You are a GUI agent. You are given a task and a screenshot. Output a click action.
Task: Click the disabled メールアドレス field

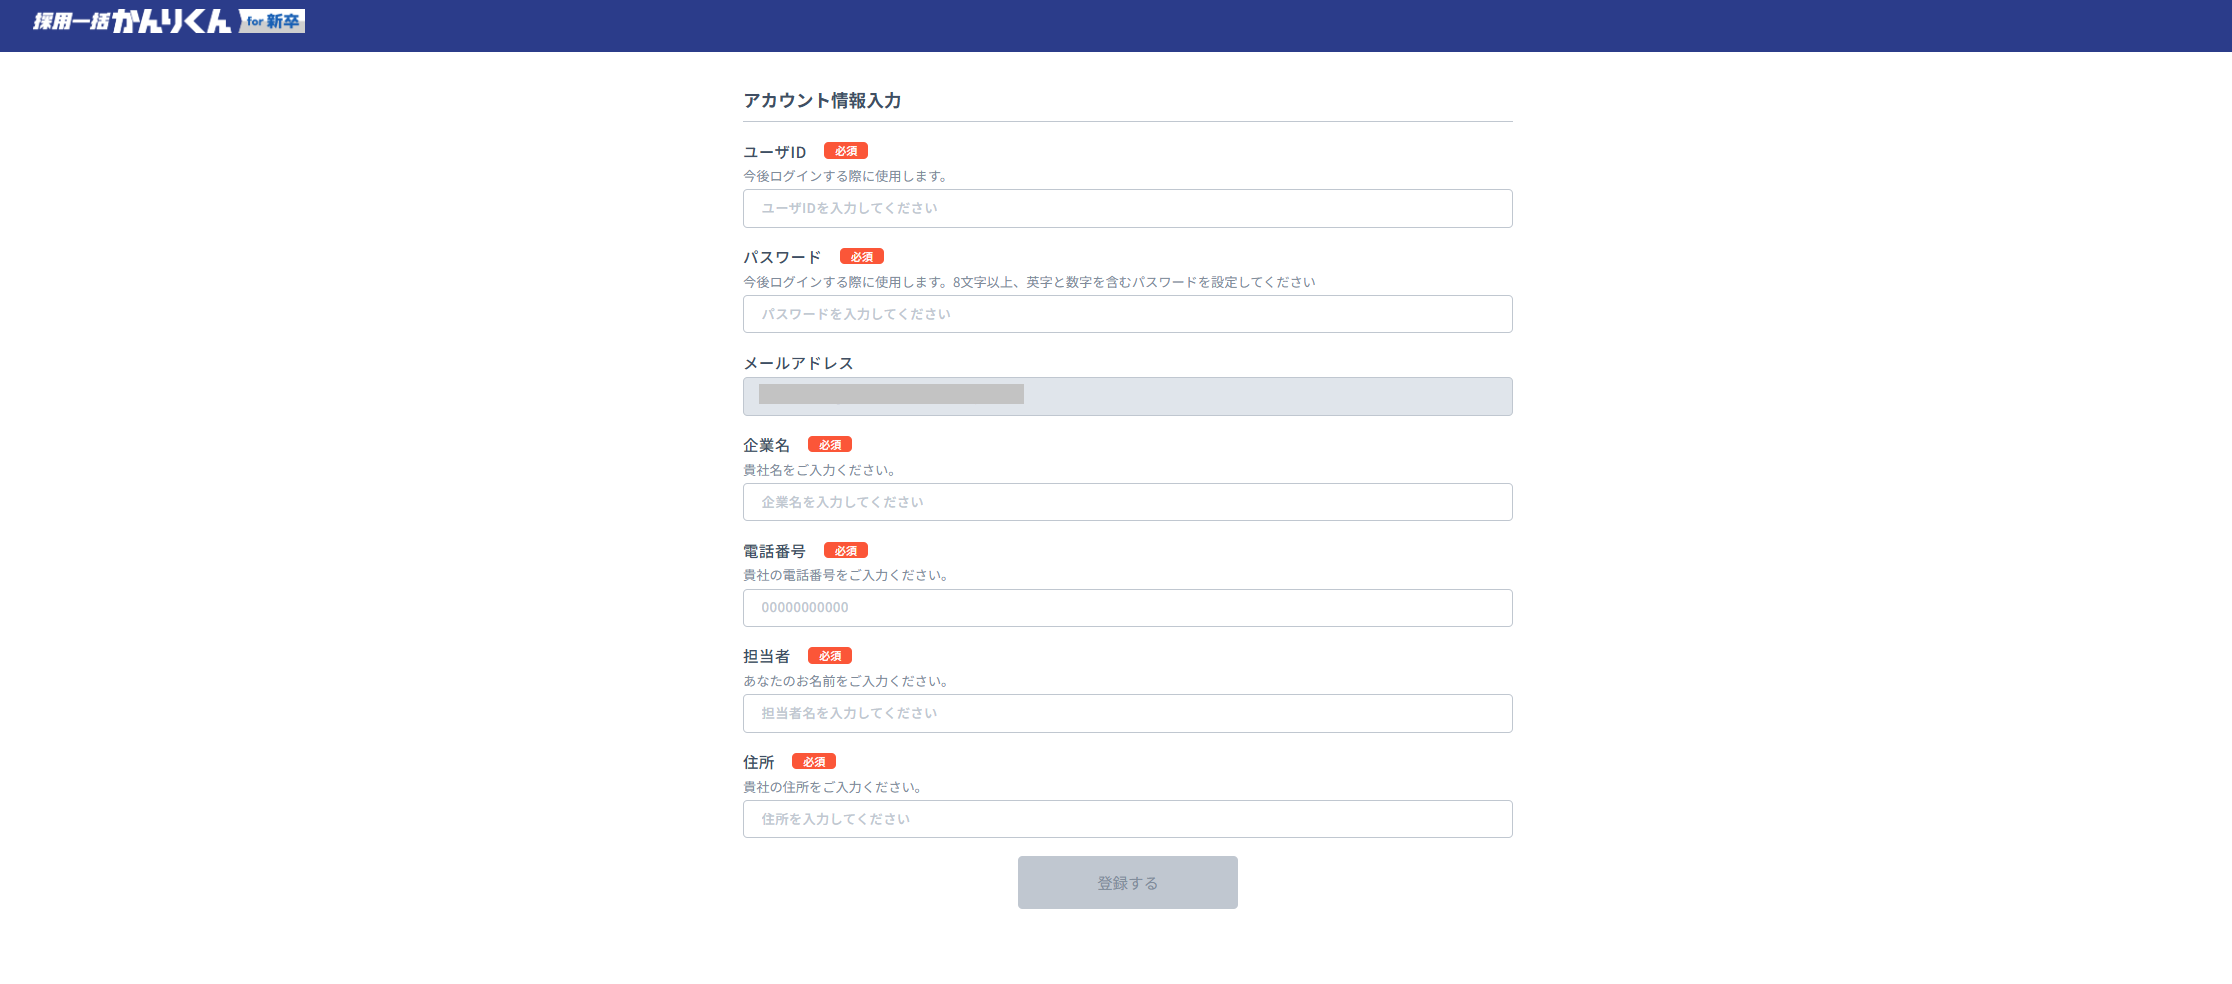pyautogui.click(x=1126, y=396)
